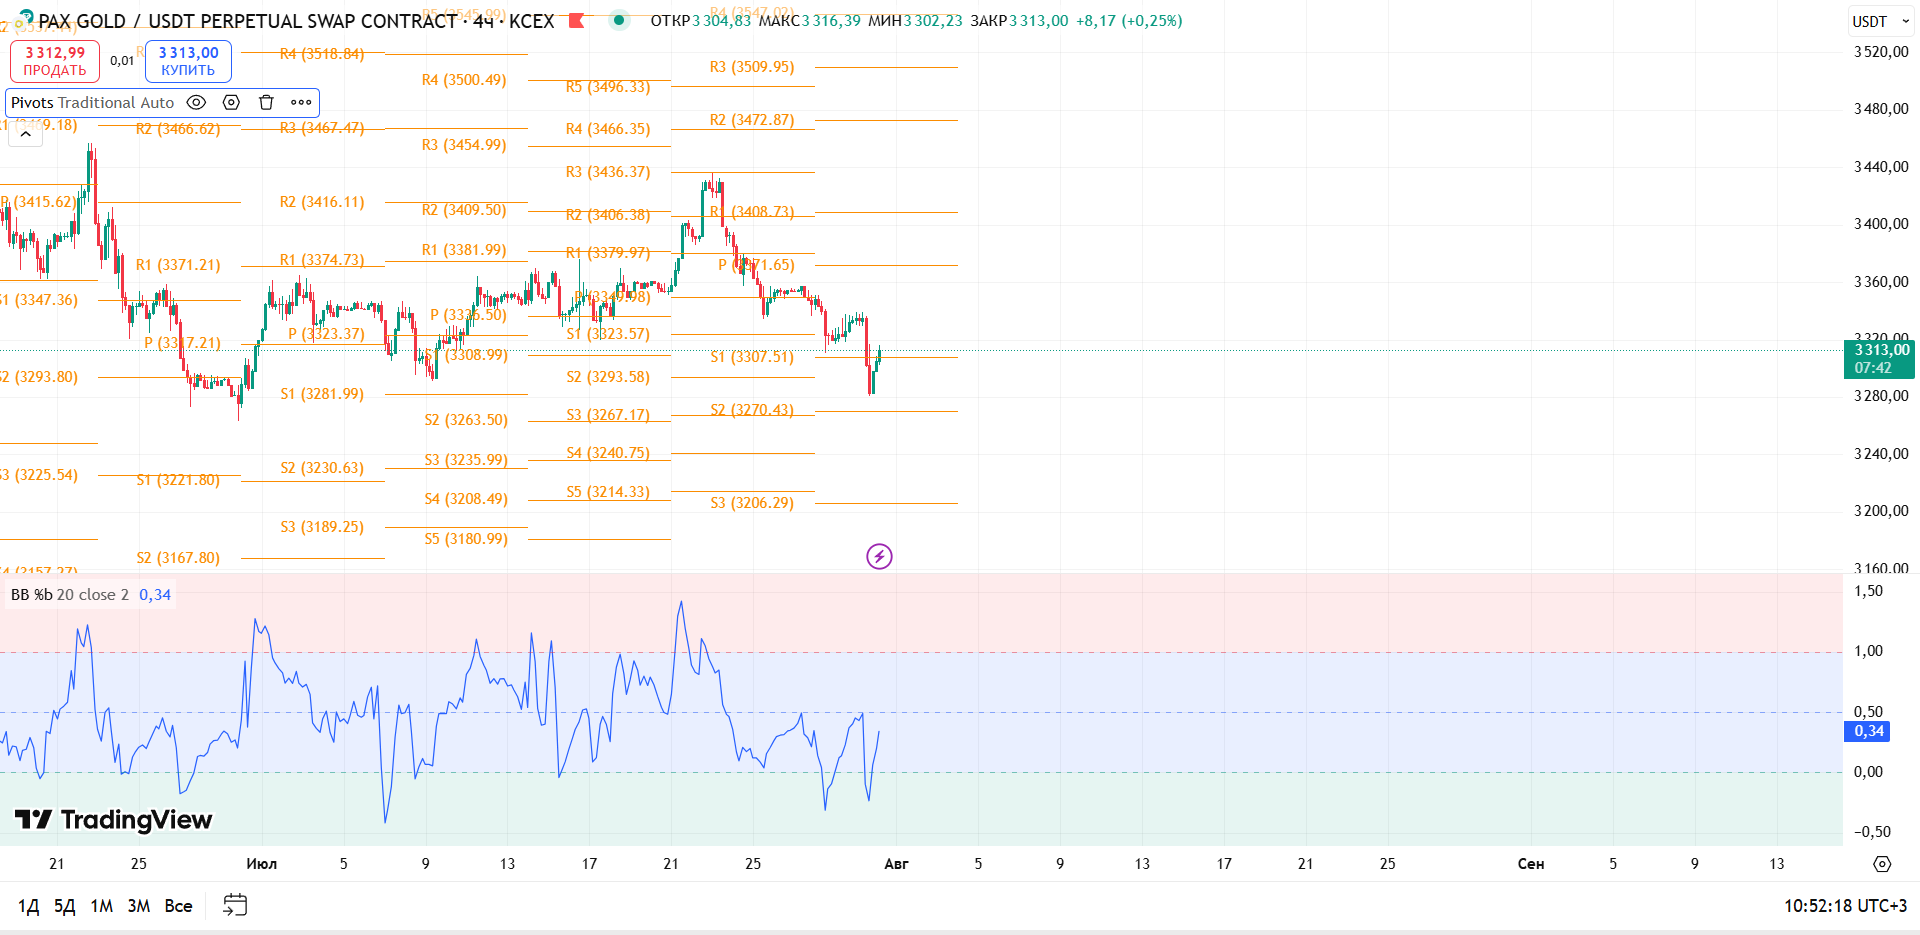Delete the Pivots Traditional indicator
Viewport: 1920px width, 935px height.
point(266,102)
